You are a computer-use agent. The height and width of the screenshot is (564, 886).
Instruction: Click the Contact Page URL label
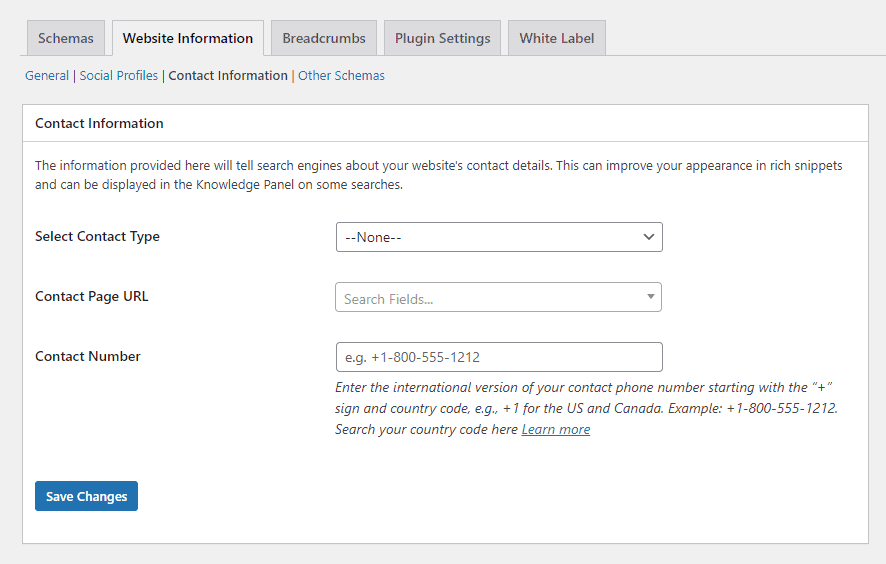(91, 297)
